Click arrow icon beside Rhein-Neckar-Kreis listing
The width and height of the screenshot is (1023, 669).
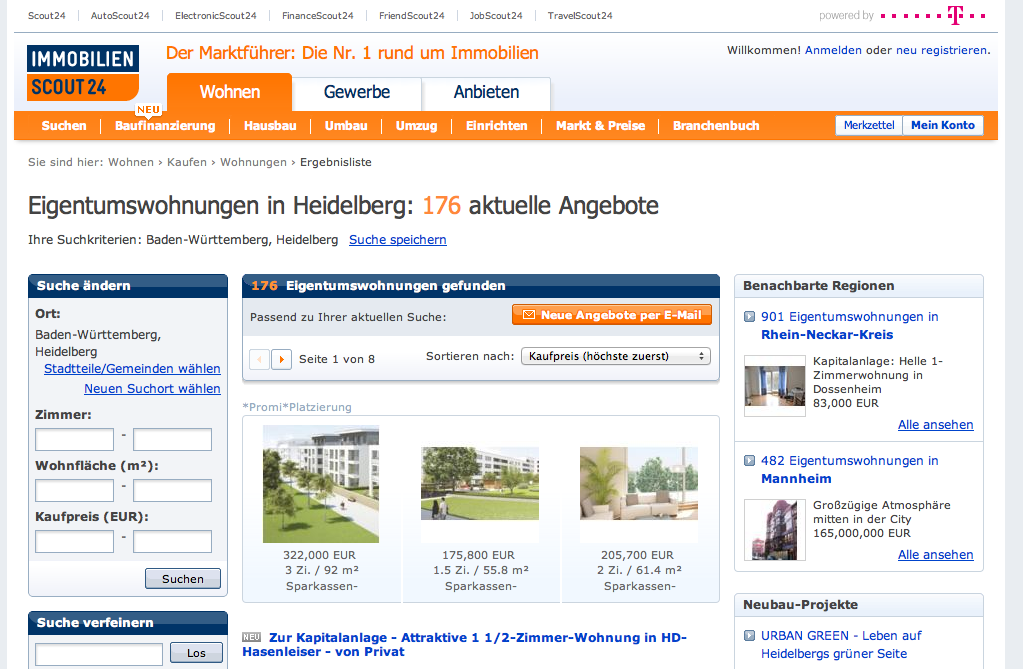[x=750, y=317]
